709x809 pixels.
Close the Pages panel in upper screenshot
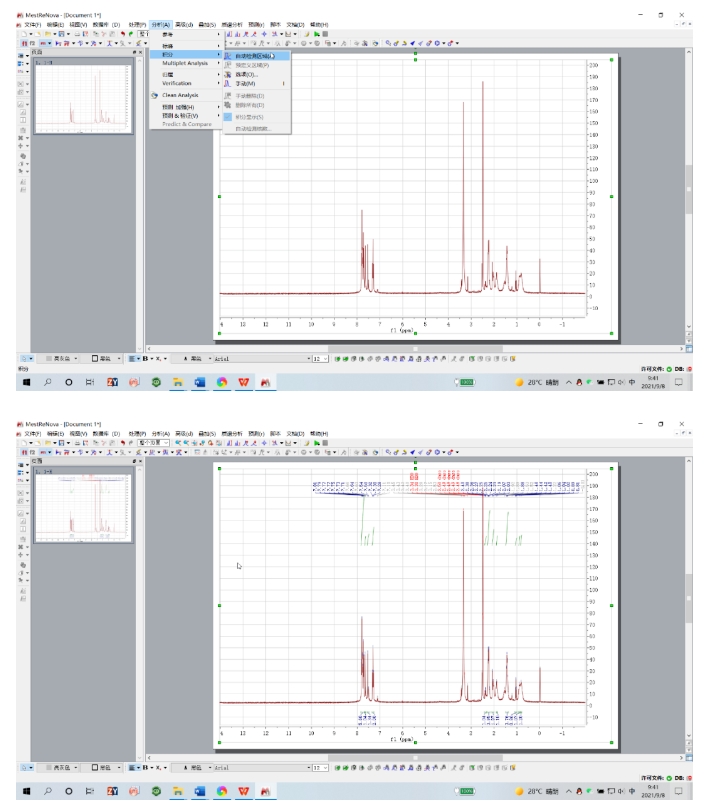(x=140, y=53)
